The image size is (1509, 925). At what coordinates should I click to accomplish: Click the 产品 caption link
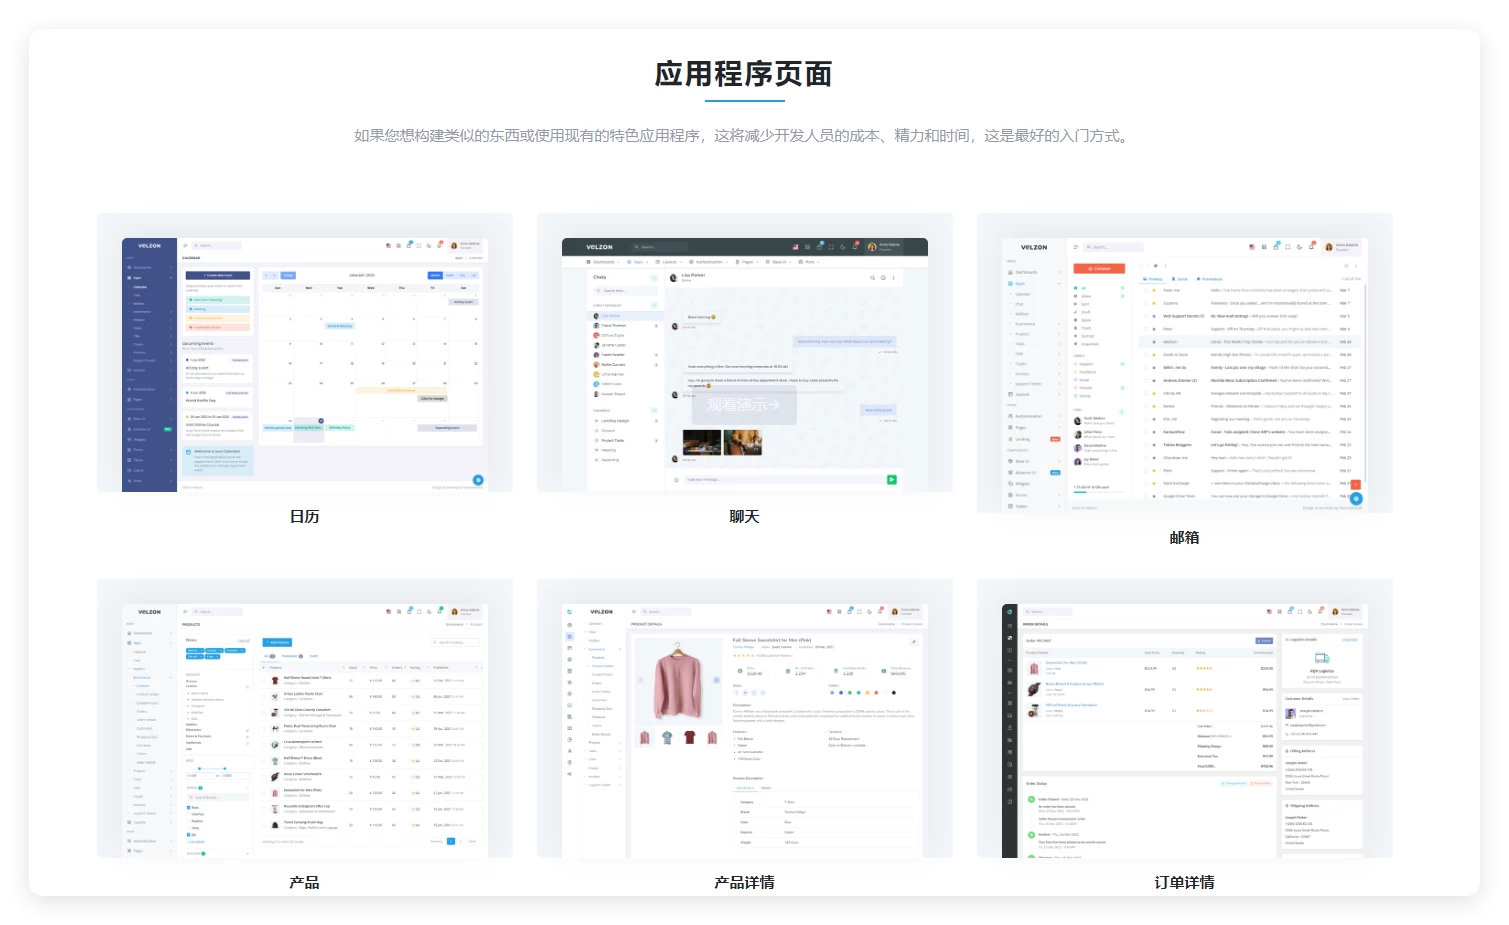[304, 883]
